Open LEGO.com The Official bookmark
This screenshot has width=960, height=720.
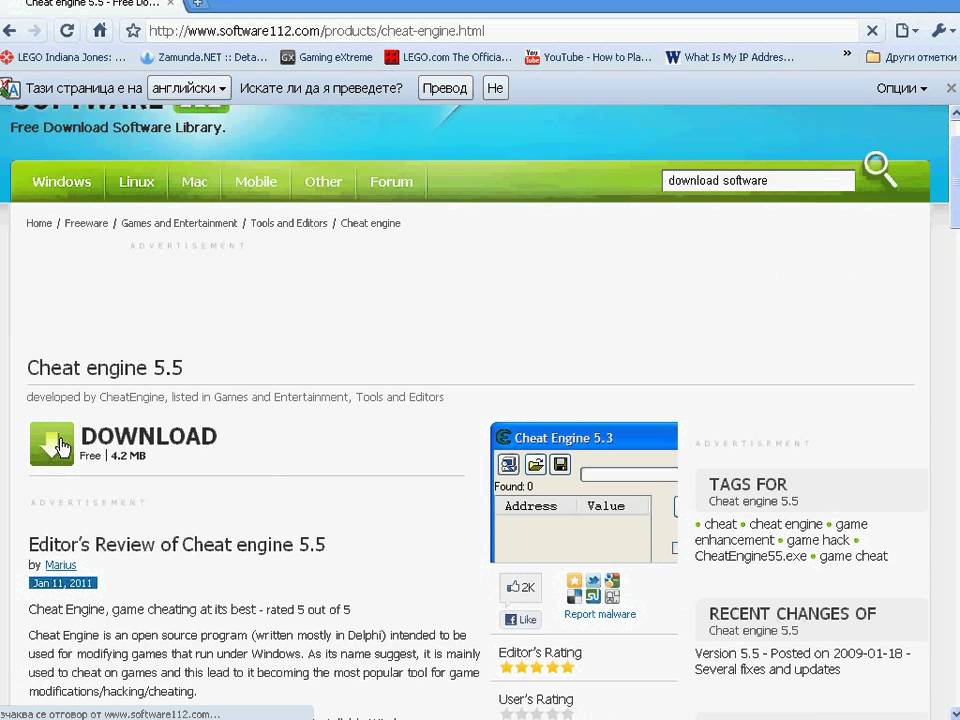point(448,58)
